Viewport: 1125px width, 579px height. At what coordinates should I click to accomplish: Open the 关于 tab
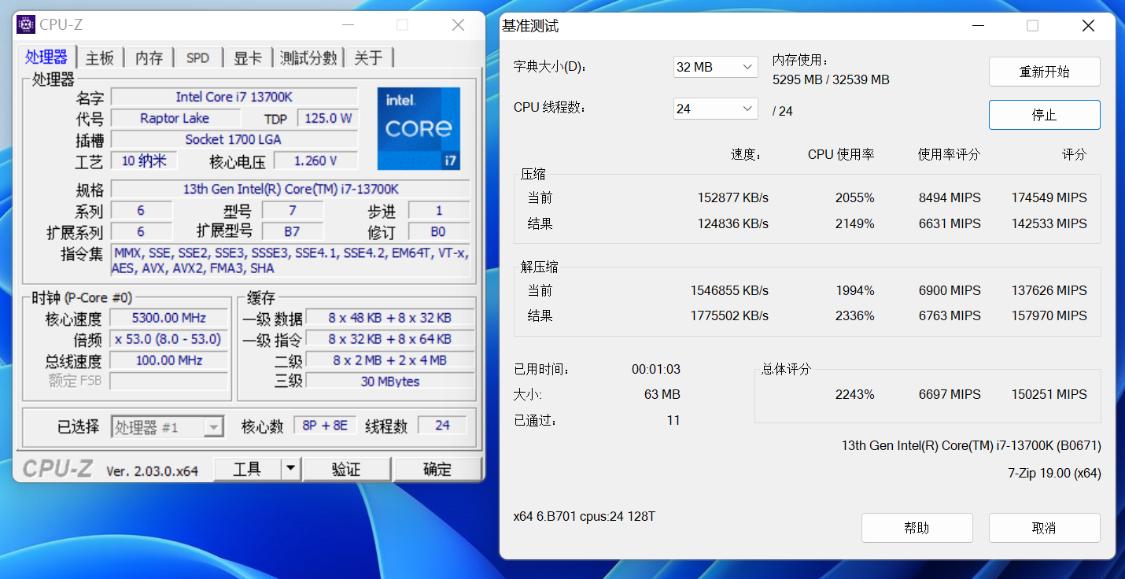point(368,58)
